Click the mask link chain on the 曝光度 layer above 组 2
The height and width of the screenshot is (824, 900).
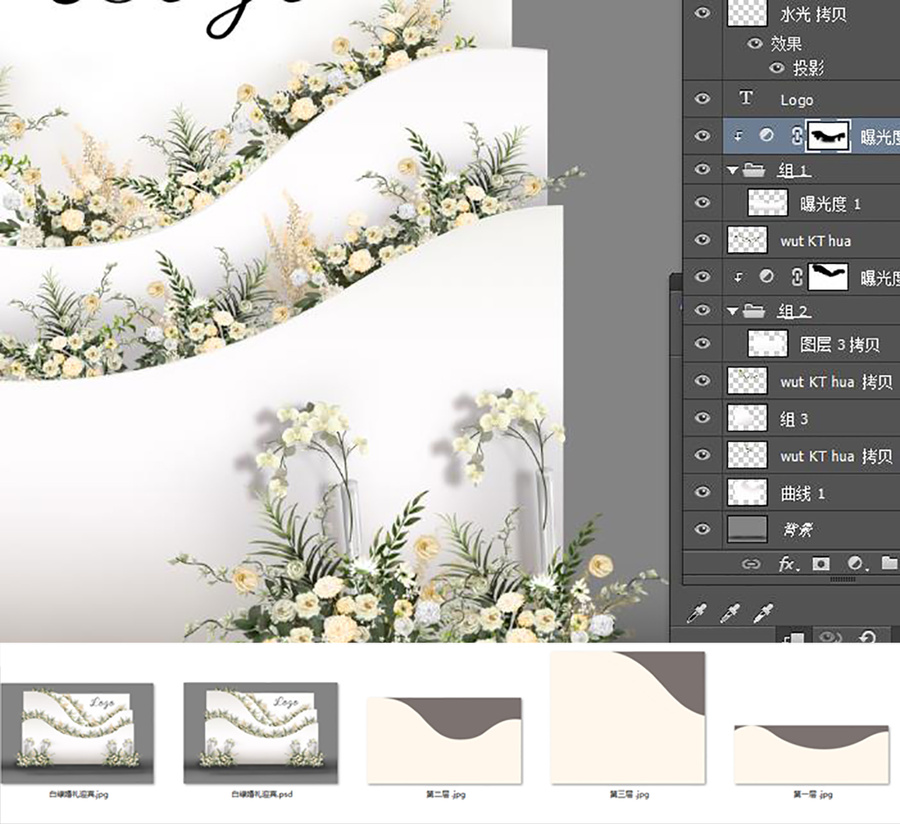click(796, 277)
